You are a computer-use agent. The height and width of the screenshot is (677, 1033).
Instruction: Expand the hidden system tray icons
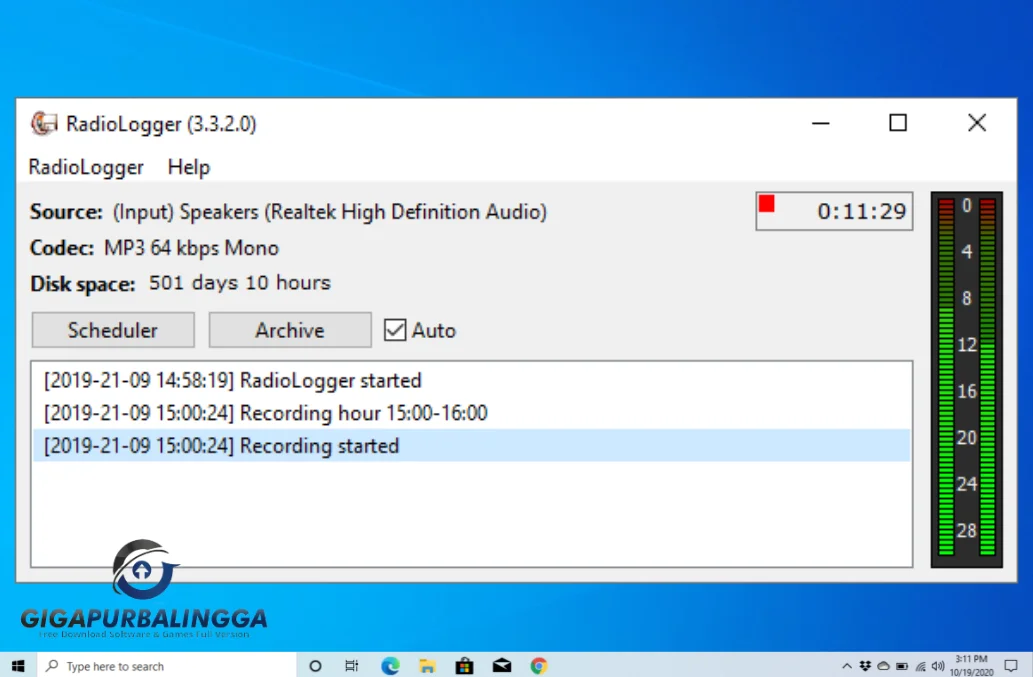tap(847, 666)
